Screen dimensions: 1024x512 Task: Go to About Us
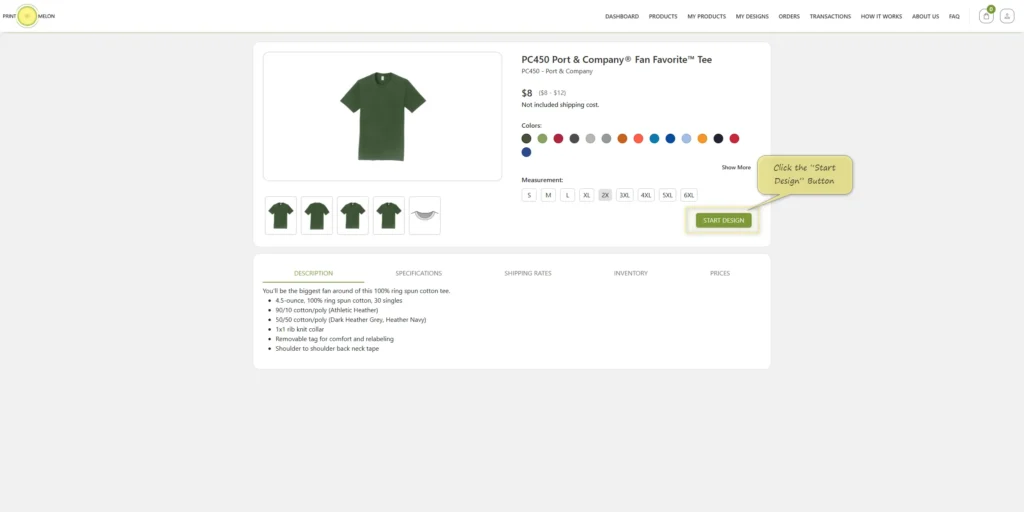pos(925,16)
